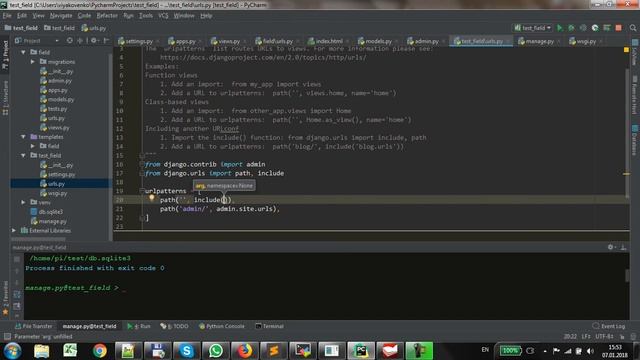Collapse the field folder in project tree

(x=23, y=52)
